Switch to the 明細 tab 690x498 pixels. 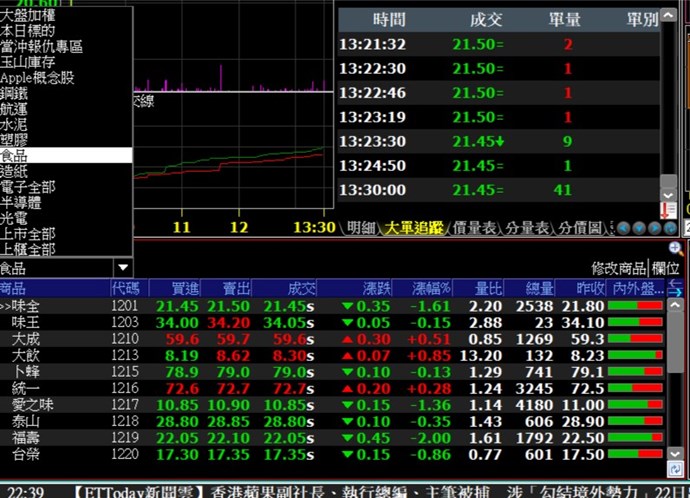click(360, 228)
